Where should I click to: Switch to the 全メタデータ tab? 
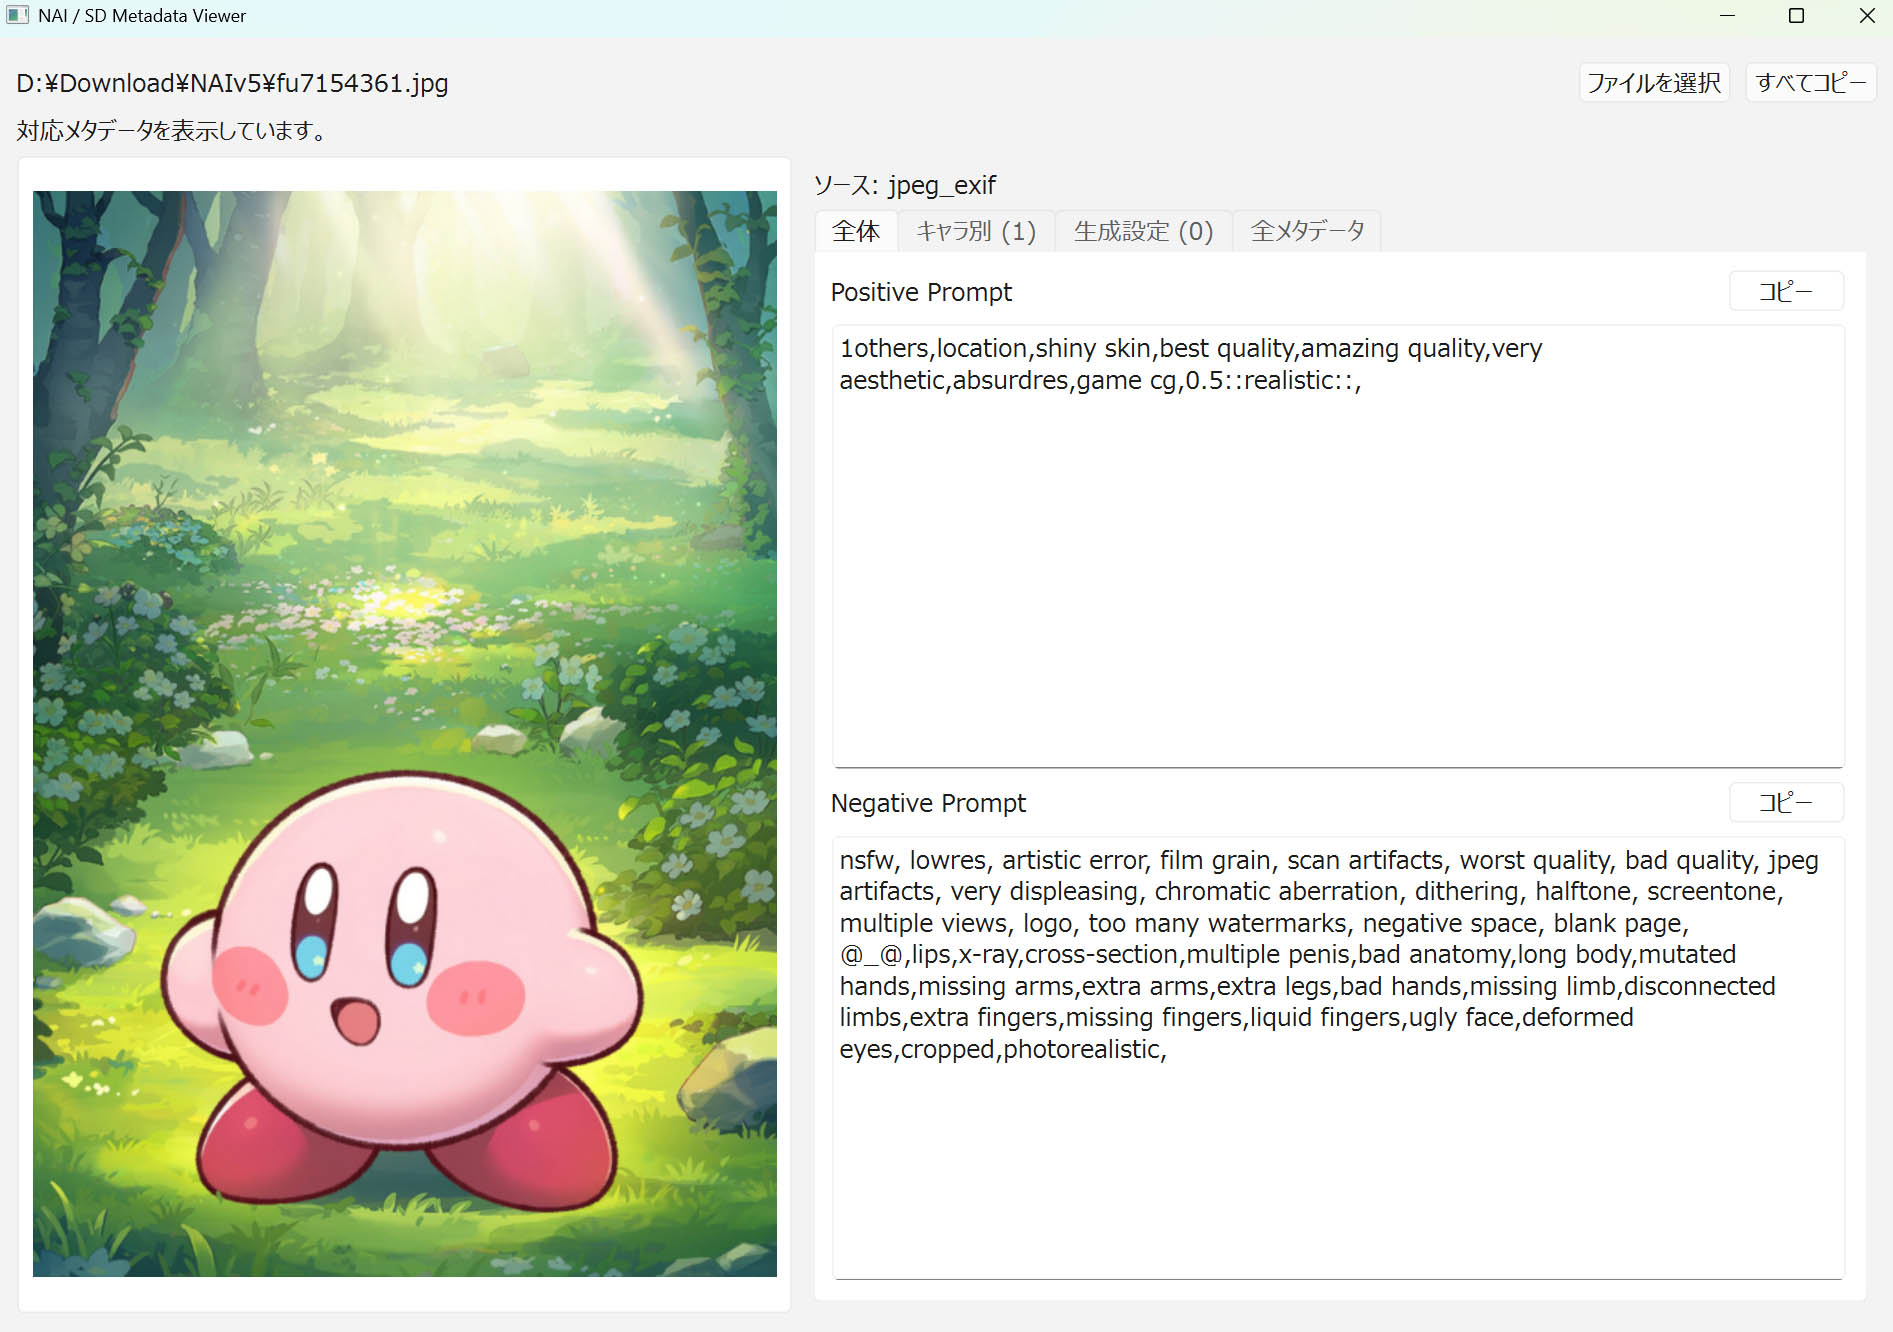[x=1307, y=231]
